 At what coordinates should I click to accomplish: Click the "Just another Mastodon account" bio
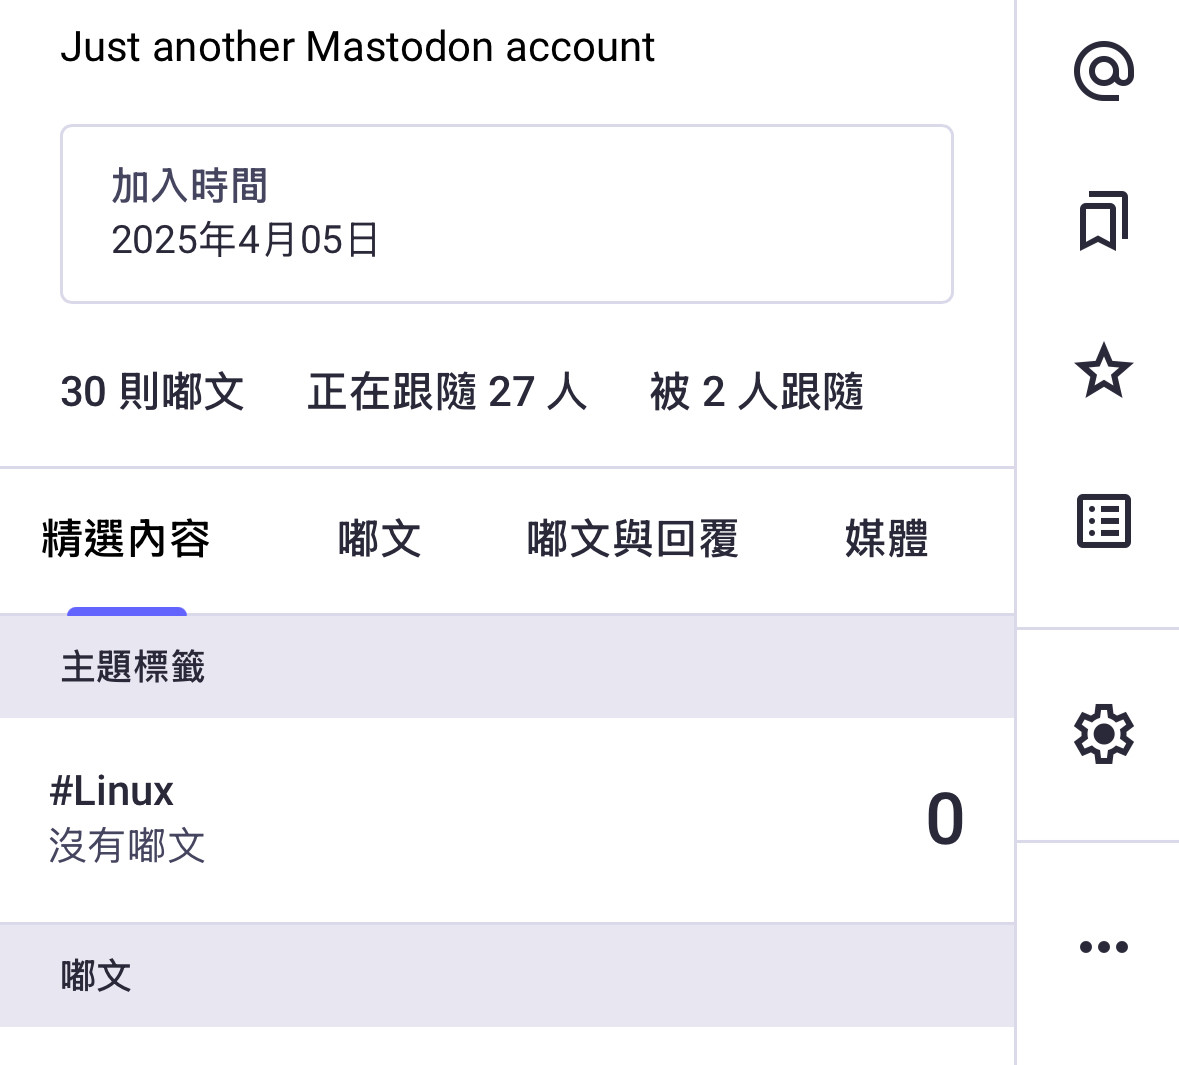(x=357, y=47)
